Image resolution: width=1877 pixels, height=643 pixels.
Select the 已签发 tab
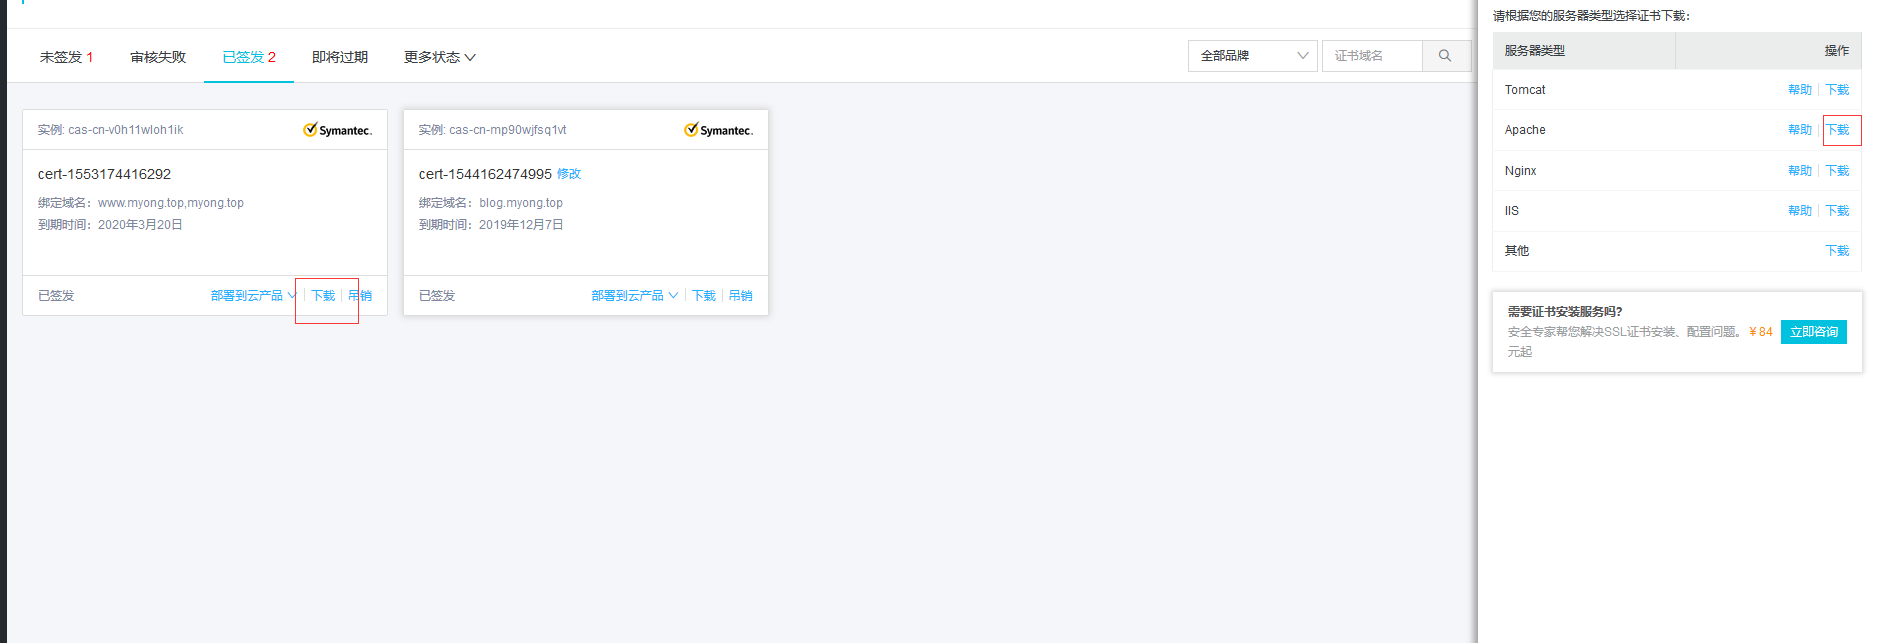[x=249, y=57]
